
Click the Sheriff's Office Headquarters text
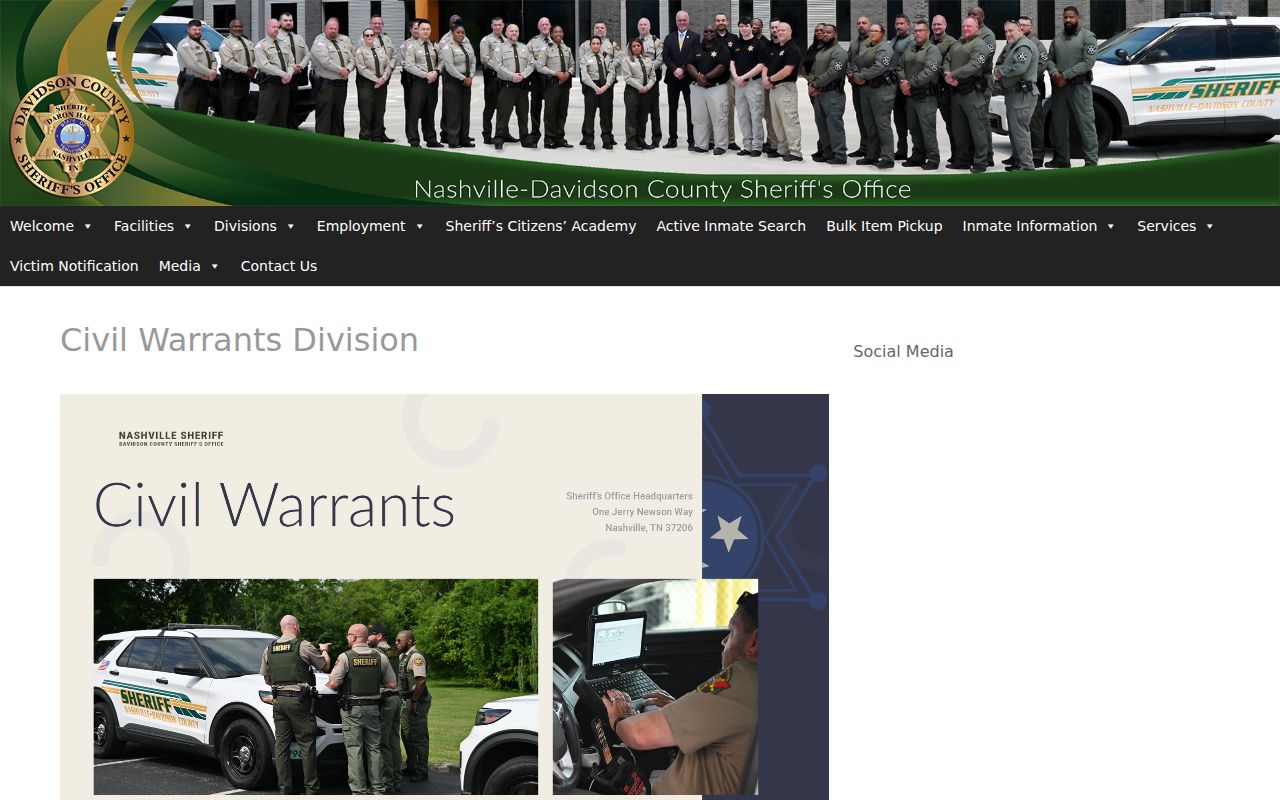coord(629,496)
